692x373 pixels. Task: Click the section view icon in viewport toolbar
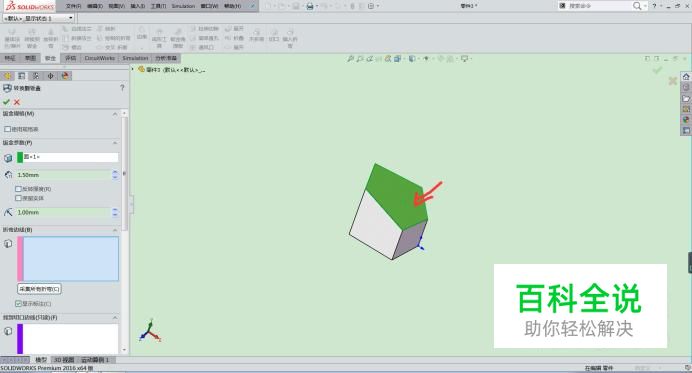tap(388, 58)
